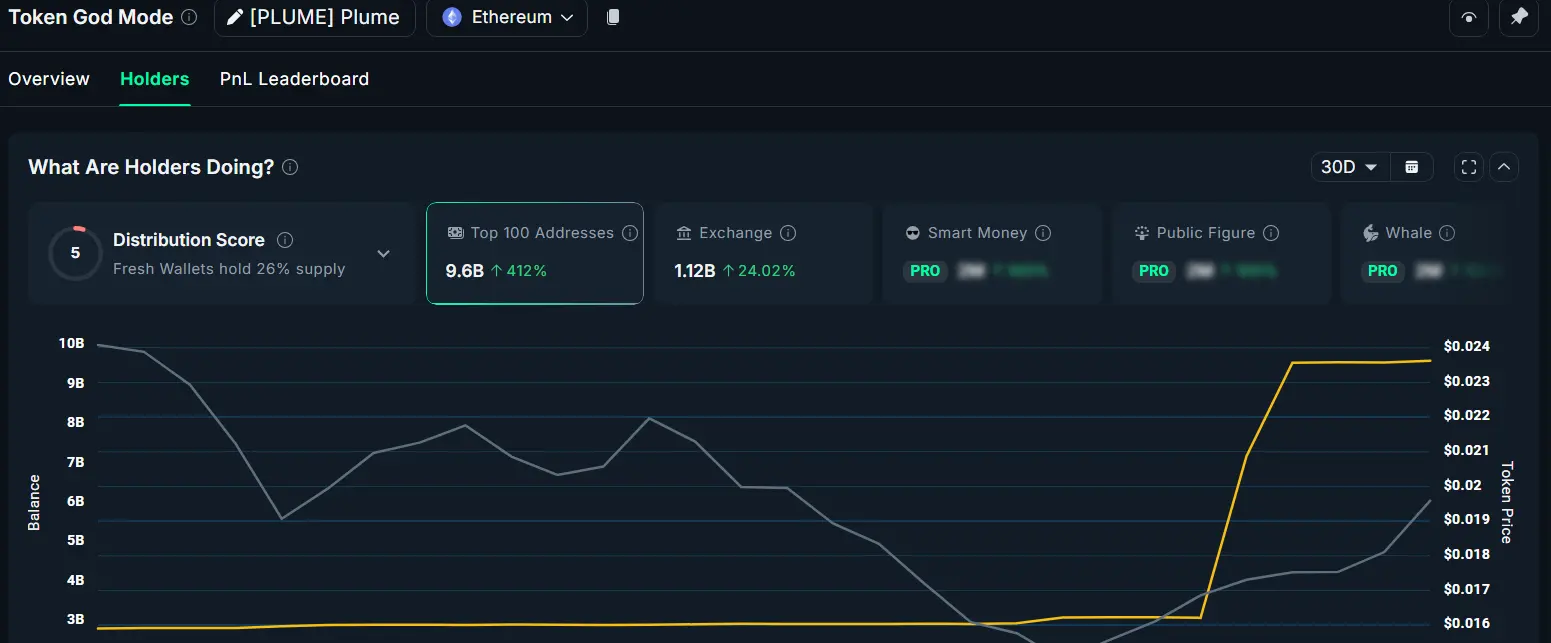The height and width of the screenshot is (643, 1551).
Task: Click the 10B balance axis label
Action: 72,343
